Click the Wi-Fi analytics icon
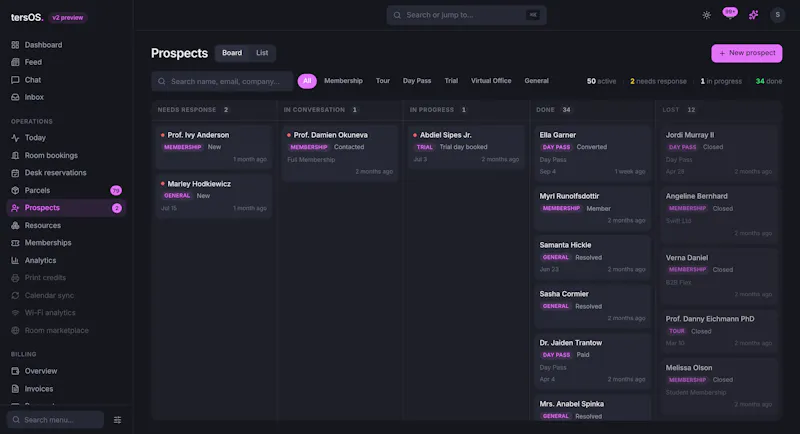The height and width of the screenshot is (434, 800). point(15,313)
